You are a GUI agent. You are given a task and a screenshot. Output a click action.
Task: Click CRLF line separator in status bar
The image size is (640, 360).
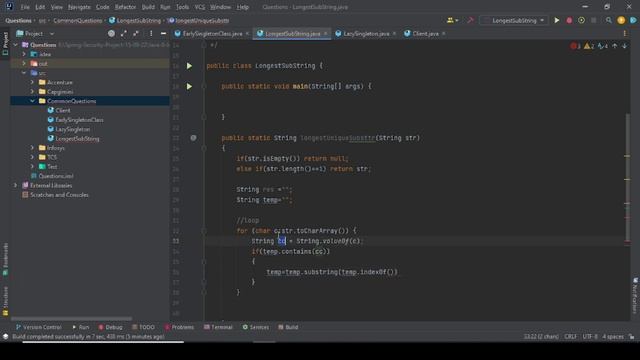pyautogui.click(x=570, y=337)
